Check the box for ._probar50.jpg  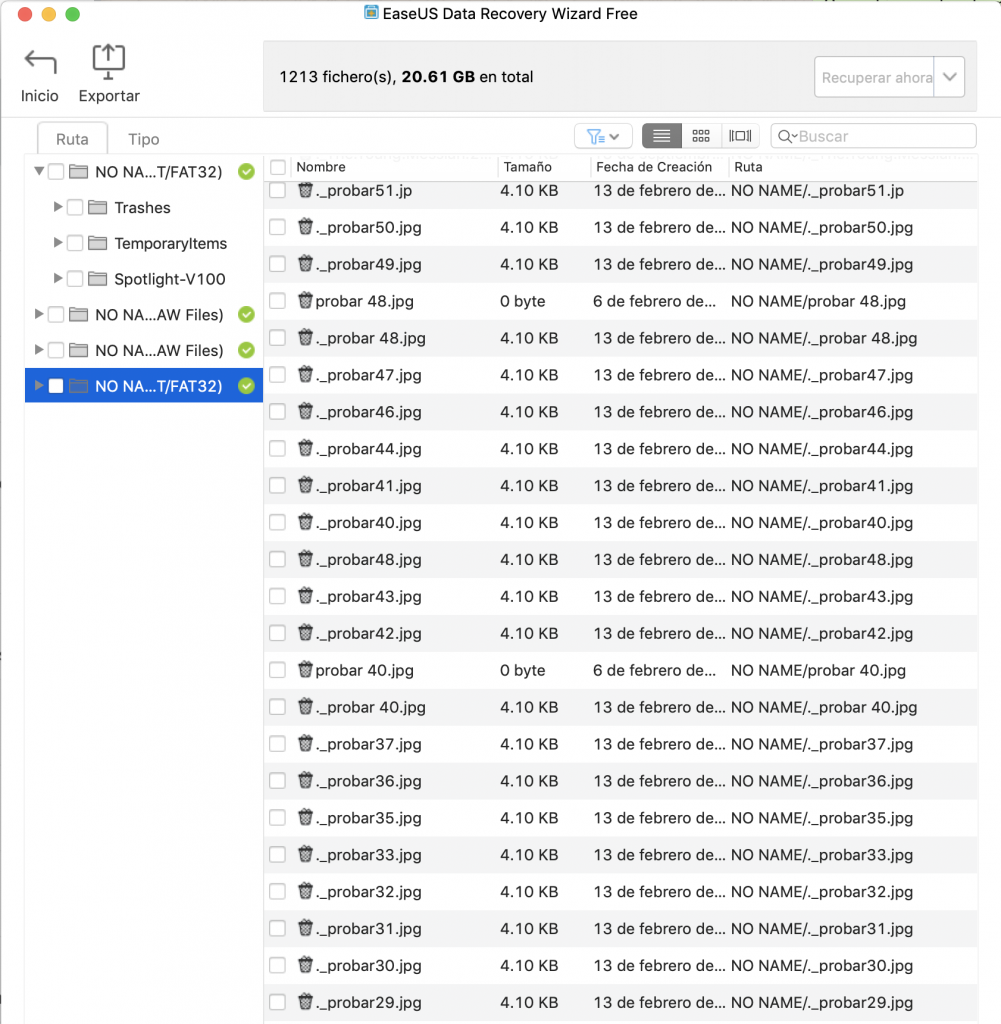(278, 227)
